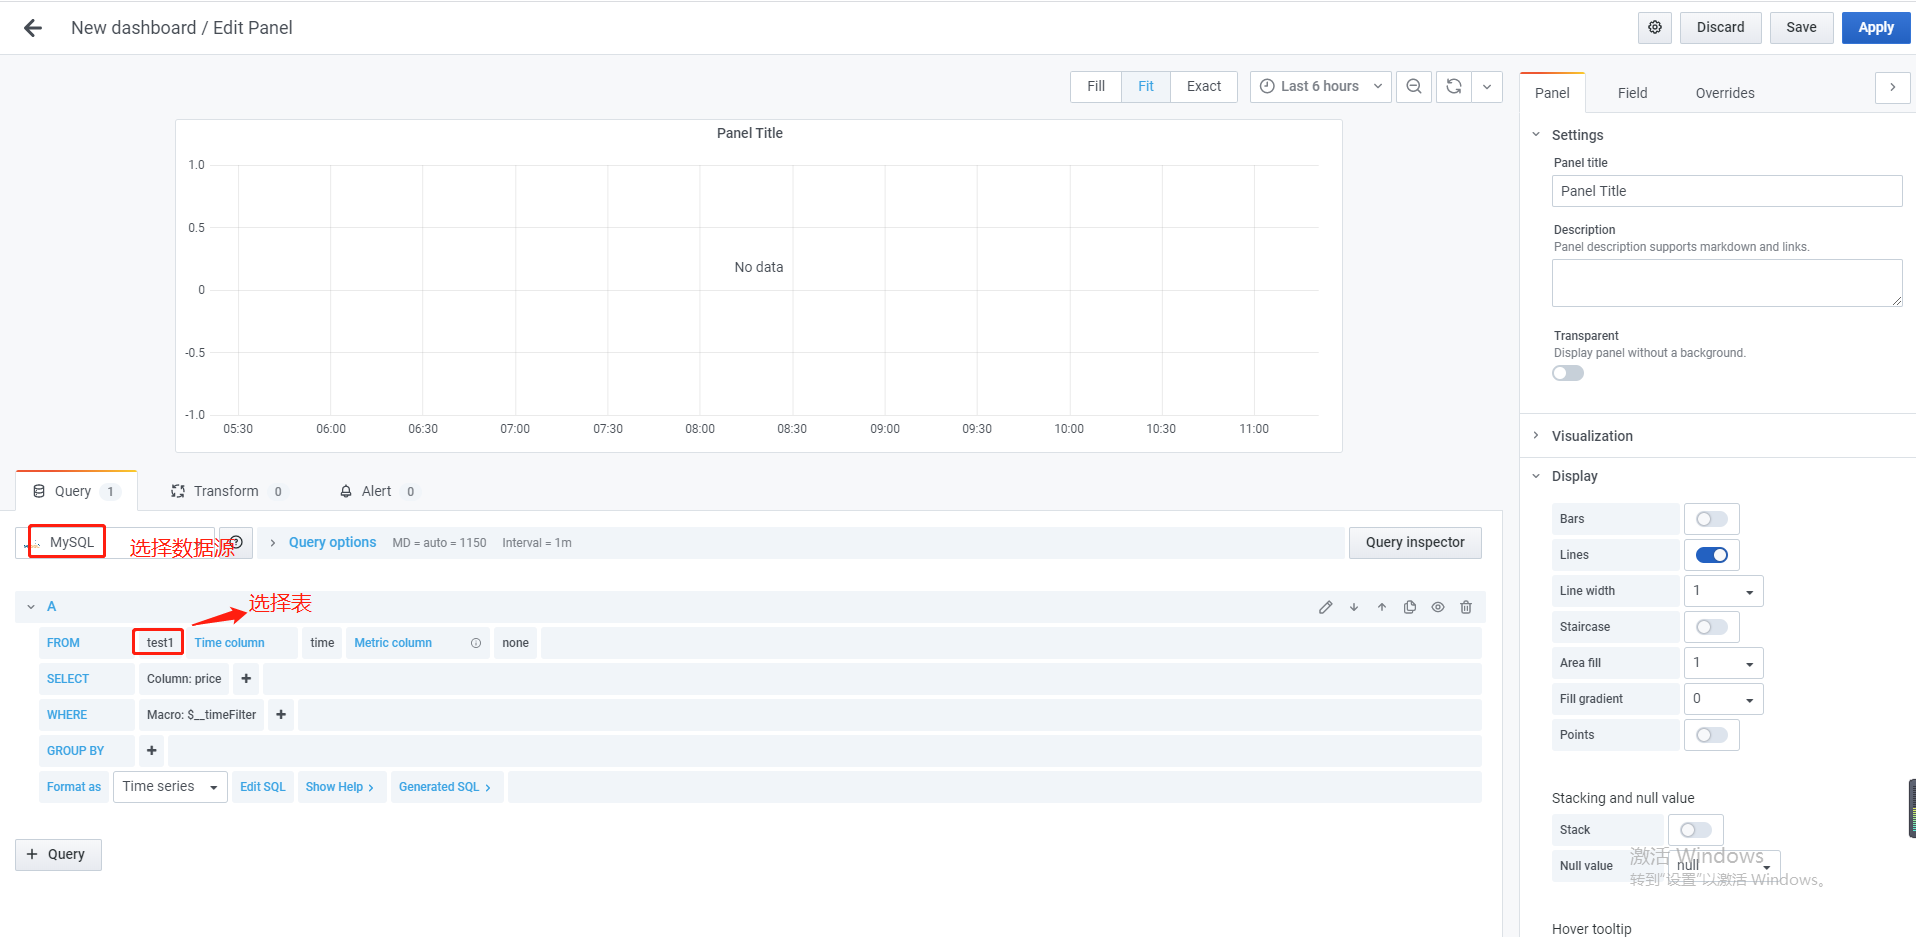Go back using the arrow icon
The width and height of the screenshot is (1916, 937).
(33, 28)
